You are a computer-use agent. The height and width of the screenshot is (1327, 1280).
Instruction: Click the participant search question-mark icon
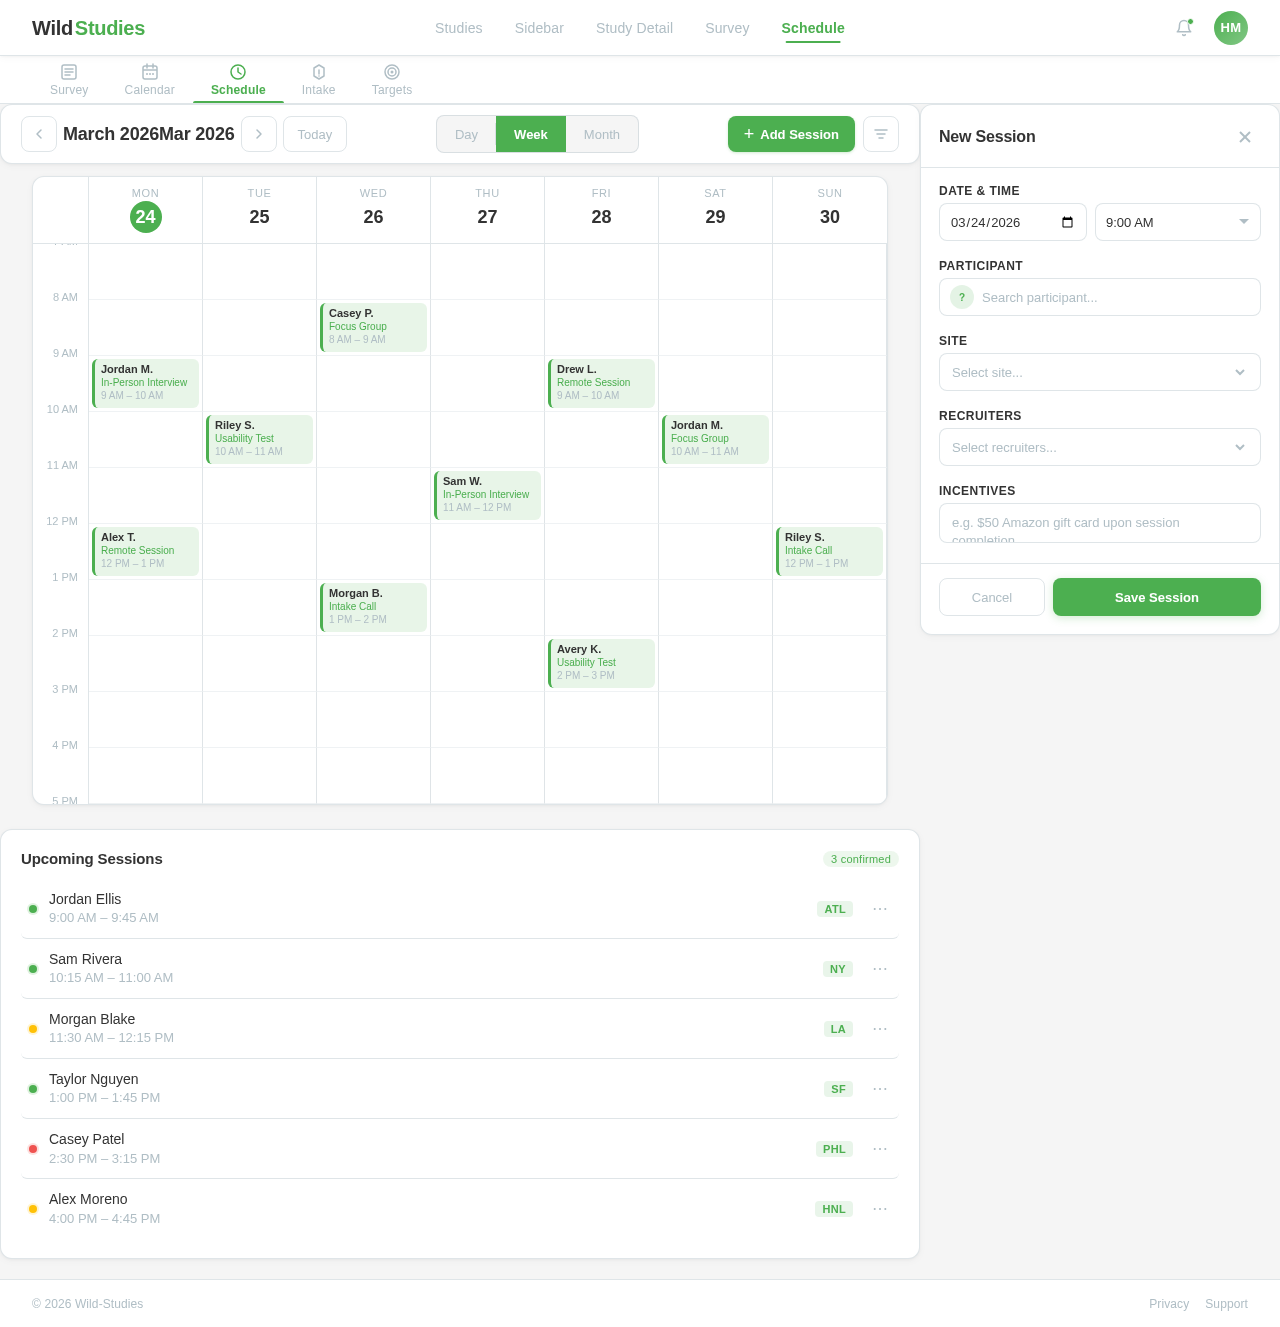(x=961, y=297)
